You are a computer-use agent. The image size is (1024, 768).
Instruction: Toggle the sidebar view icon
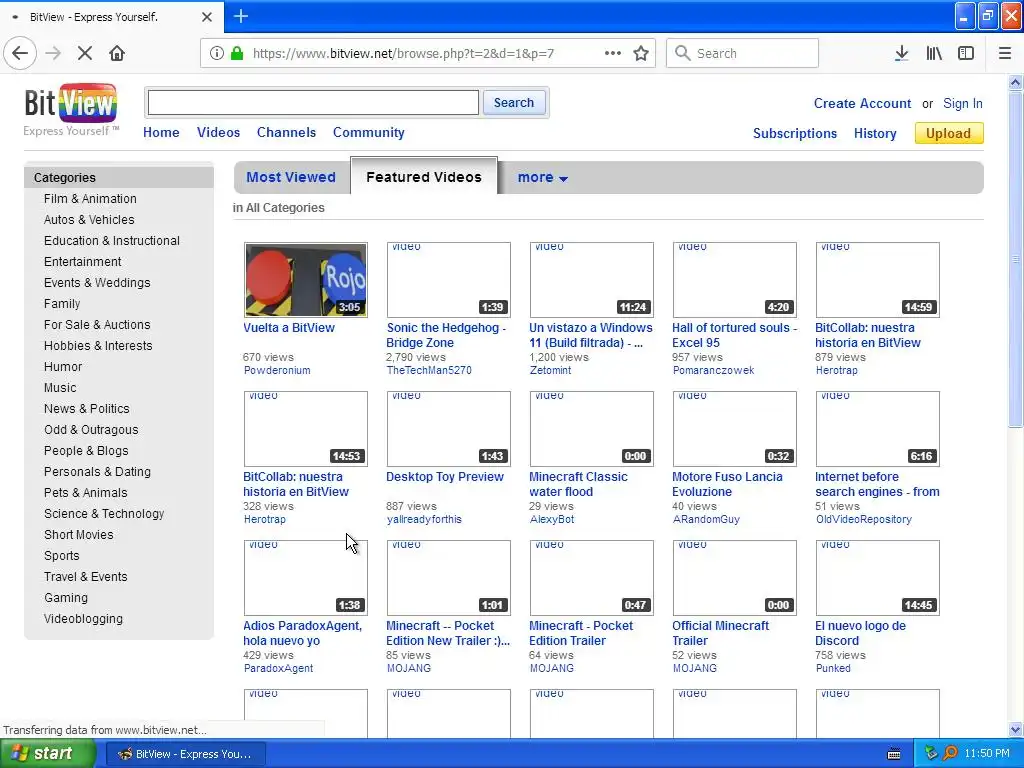pos(966,54)
